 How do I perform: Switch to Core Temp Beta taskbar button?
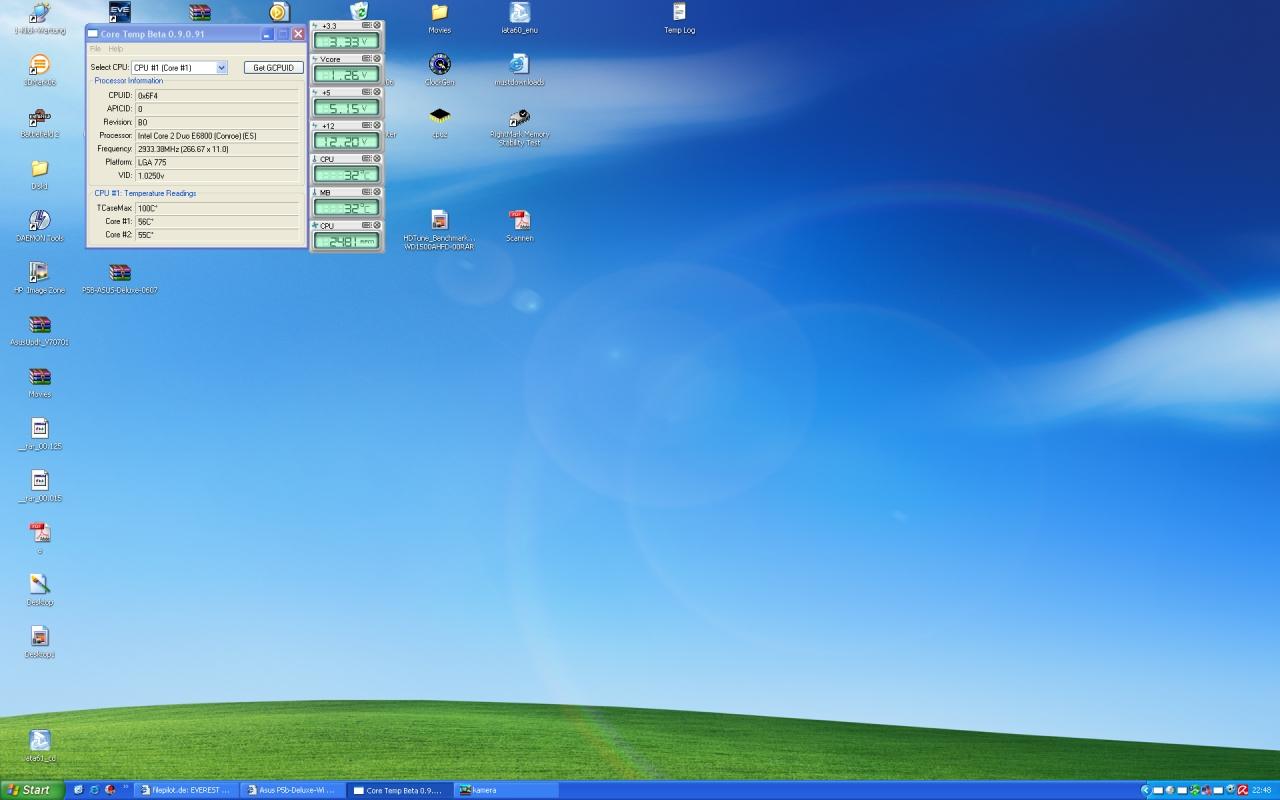tap(398, 790)
